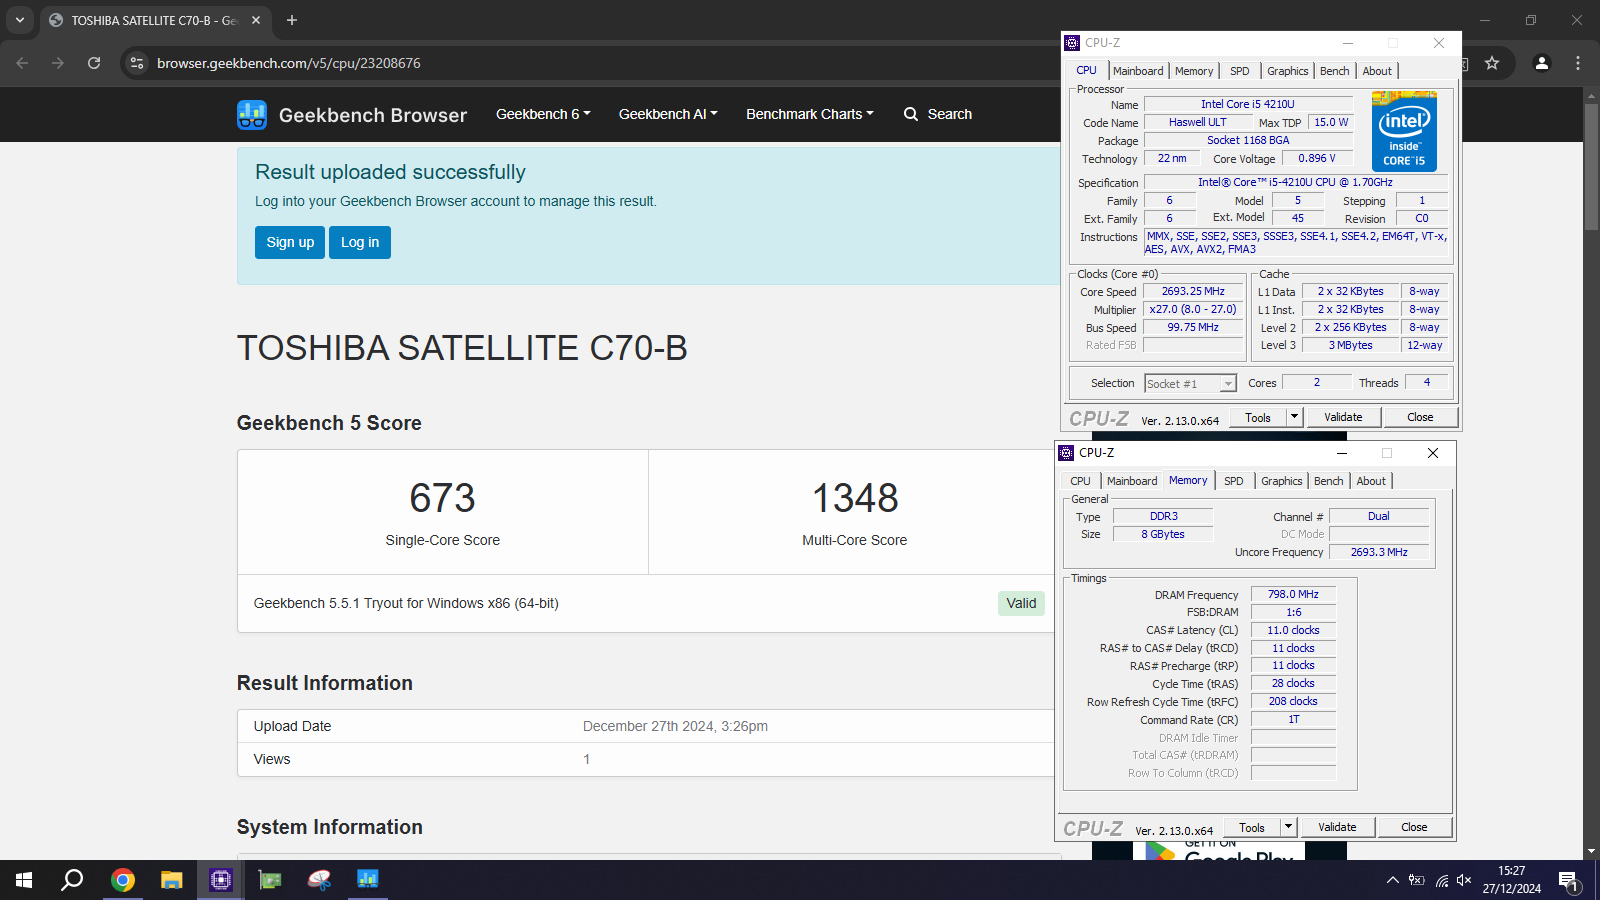Switch to Memory tab in upper CPU-Z window
The height and width of the screenshot is (900, 1600).
pos(1194,71)
